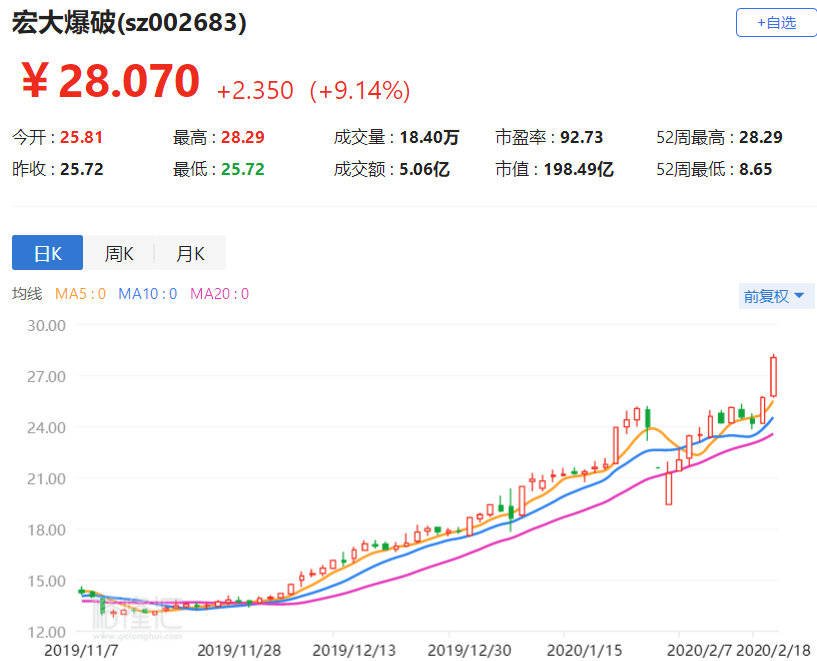Viewport: 817px width, 661px height.
Task: Click the 2020/1/15 date axis label
Action: pyautogui.click(x=585, y=650)
